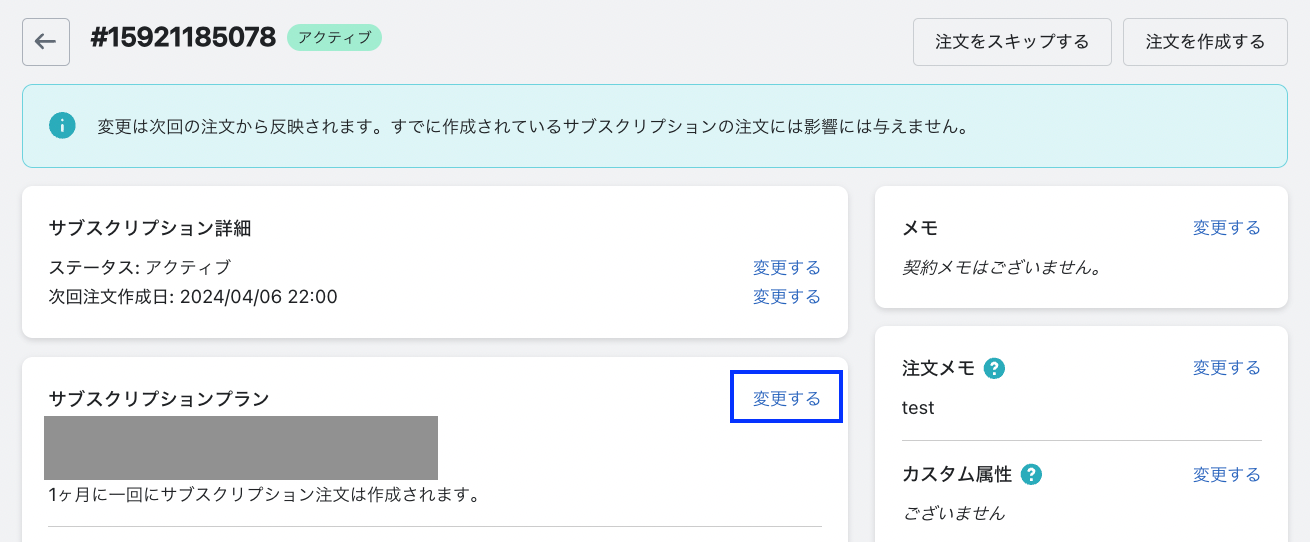Edit カスタム属性 via its 変更する link
Screen dimensions: 1310x542
point(1226,474)
